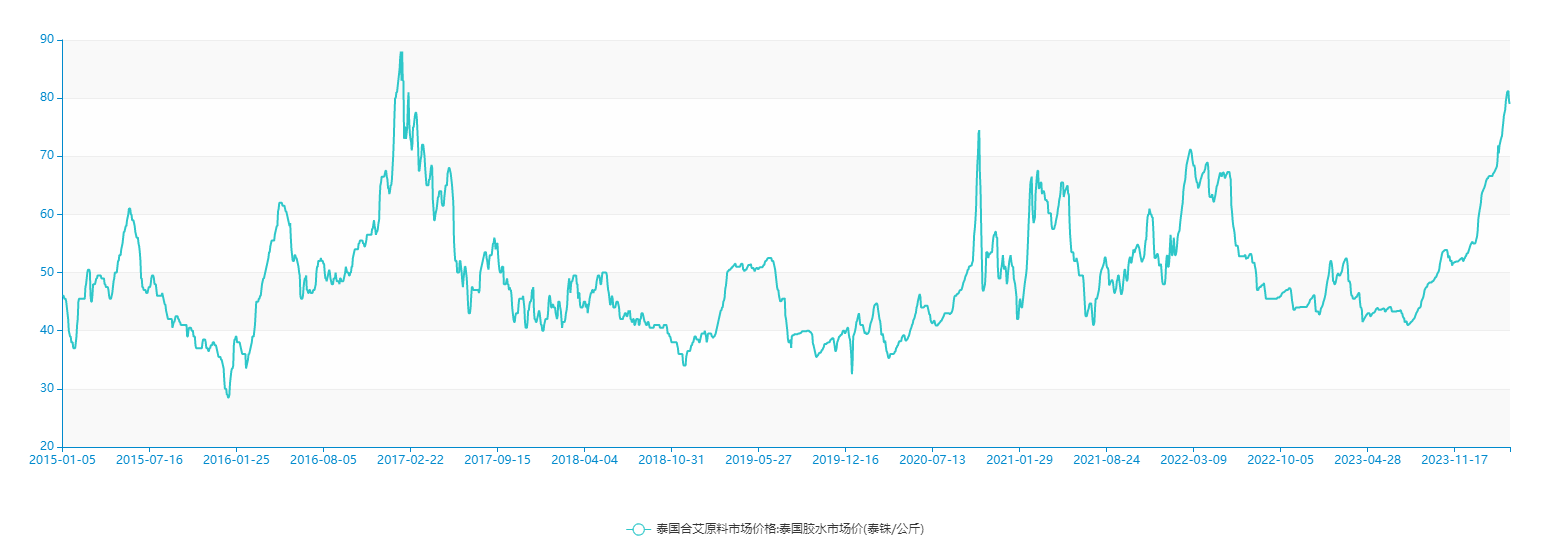Click the lowest trough of the line near 28
This screenshot has width=1550, height=547.
click(228, 397)
